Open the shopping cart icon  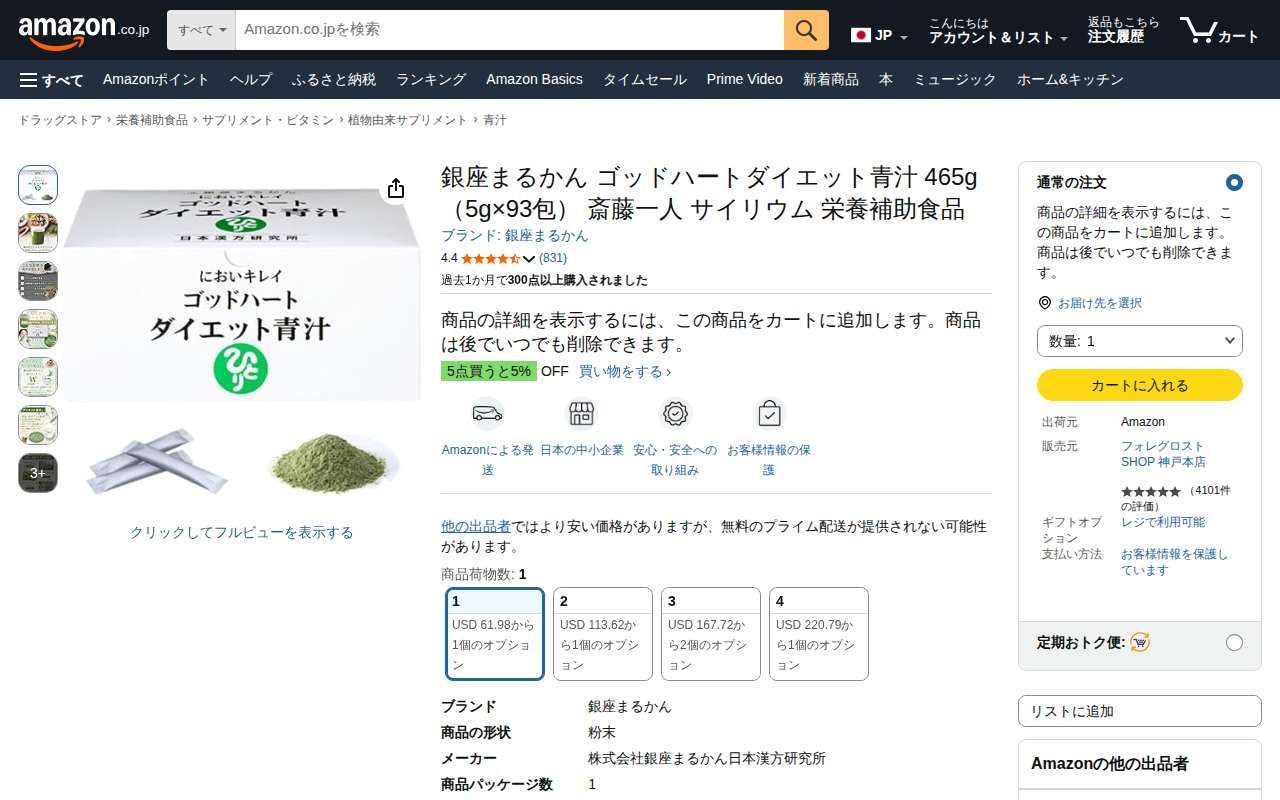pyautogui.click(x=1219, y=30)
